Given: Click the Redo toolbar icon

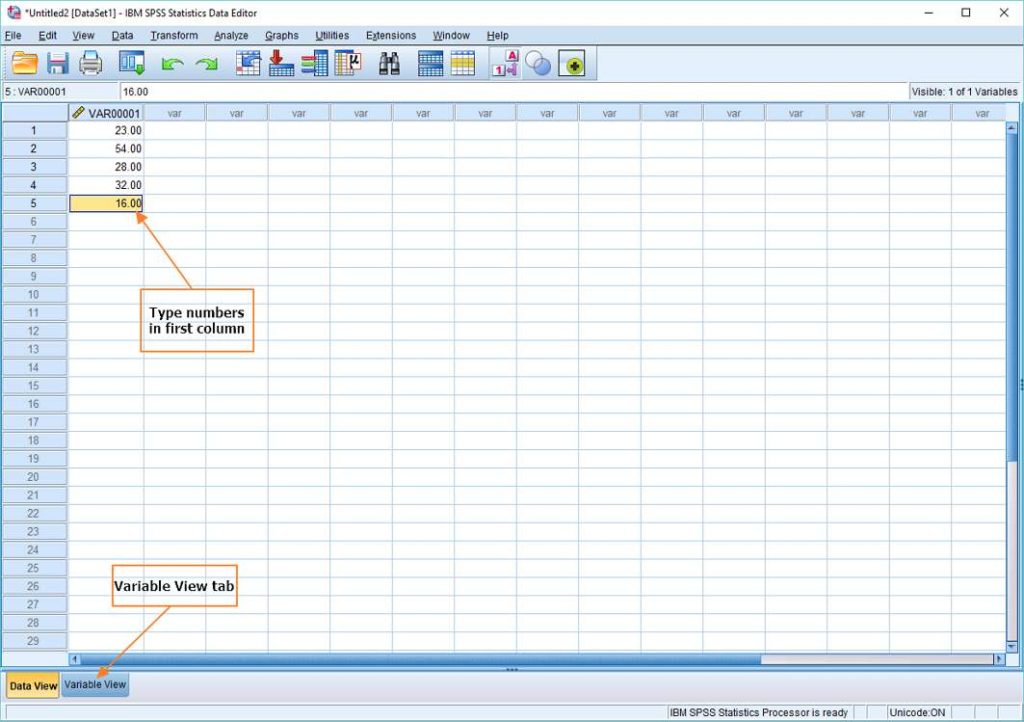Looking at the screenshot, I should (206, 62).
